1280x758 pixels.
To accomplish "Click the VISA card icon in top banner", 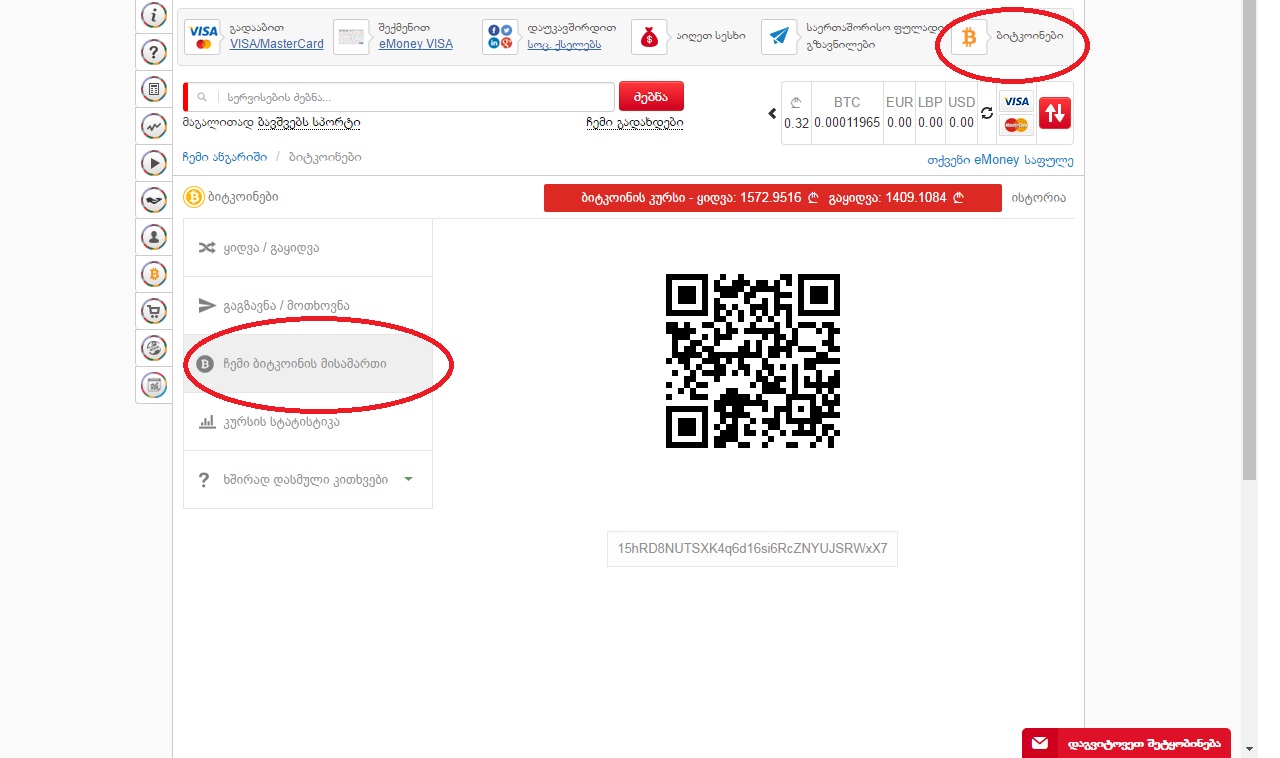I will (203, 37).
